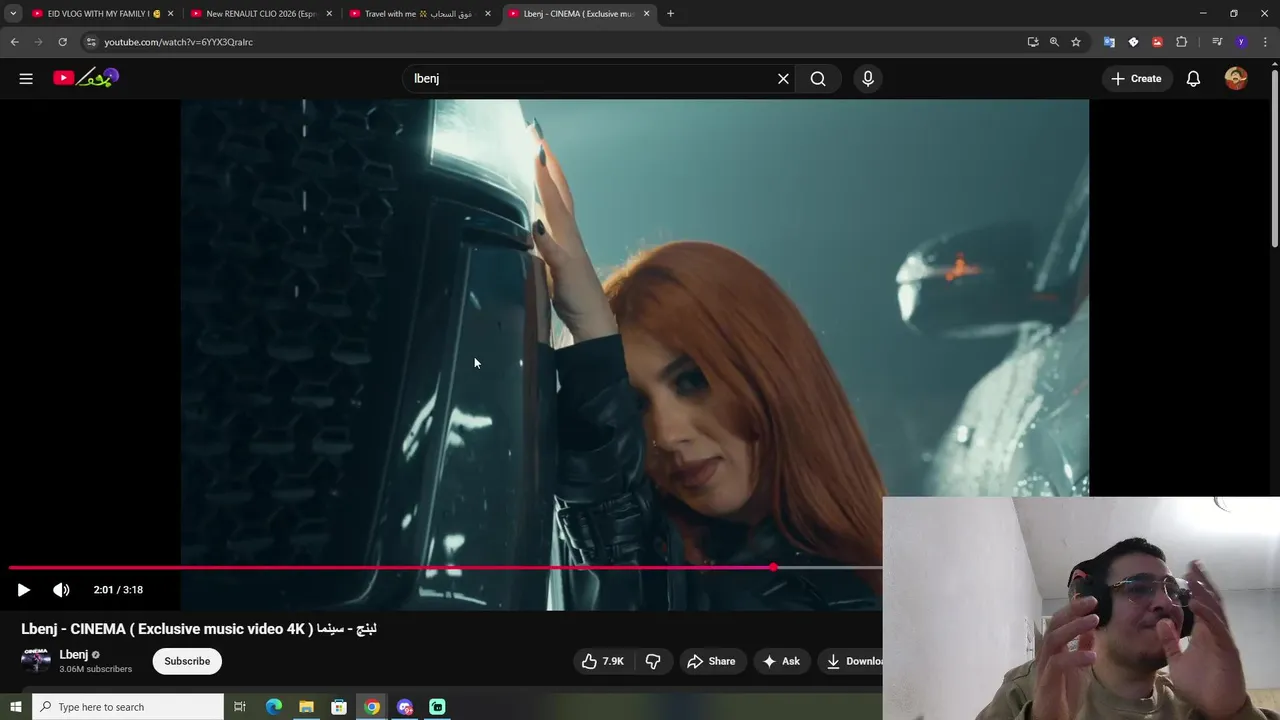The image size is (1280, 720).
Task: Open the Lbenj channel avatar
Action: pos(36,660)
